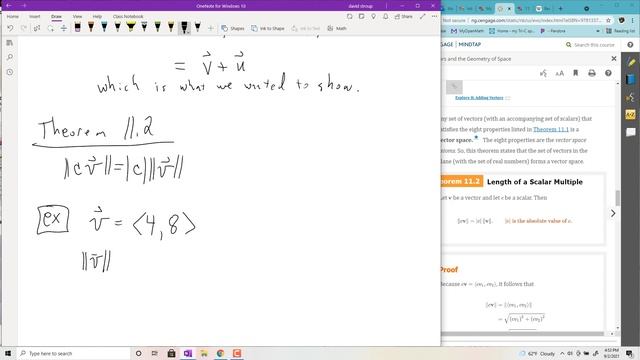
Task: Open Chrome from the taskbar
Action: pos(220,353)
